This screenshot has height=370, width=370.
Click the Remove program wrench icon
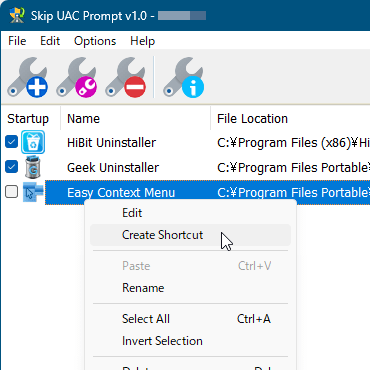[126, 78]
